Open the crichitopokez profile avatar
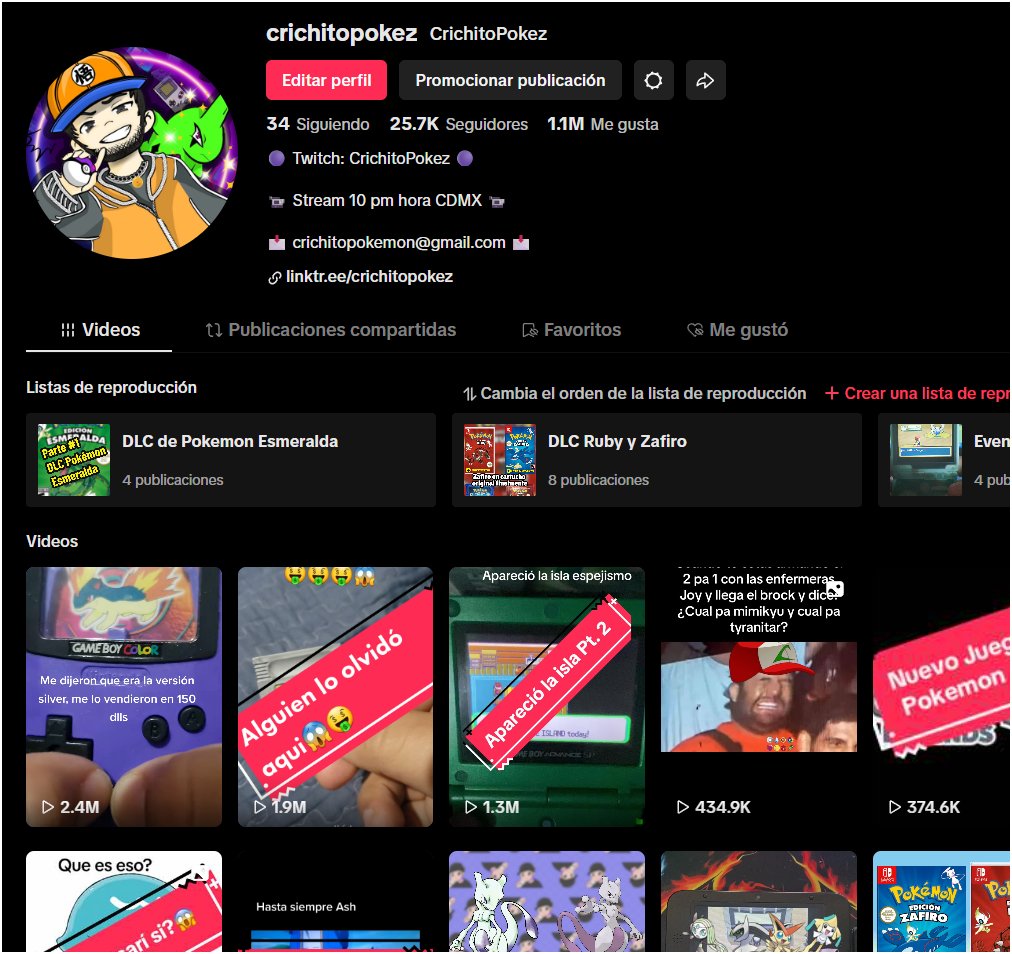 coord(132,152)
